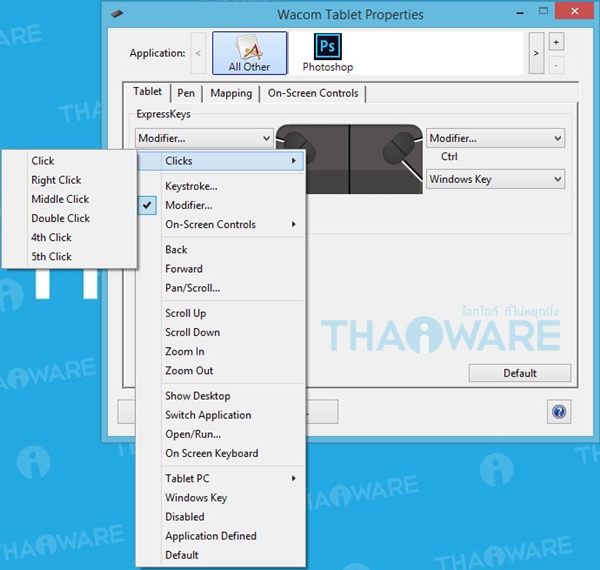Expand the Clicks submenu

pos(220,161)
